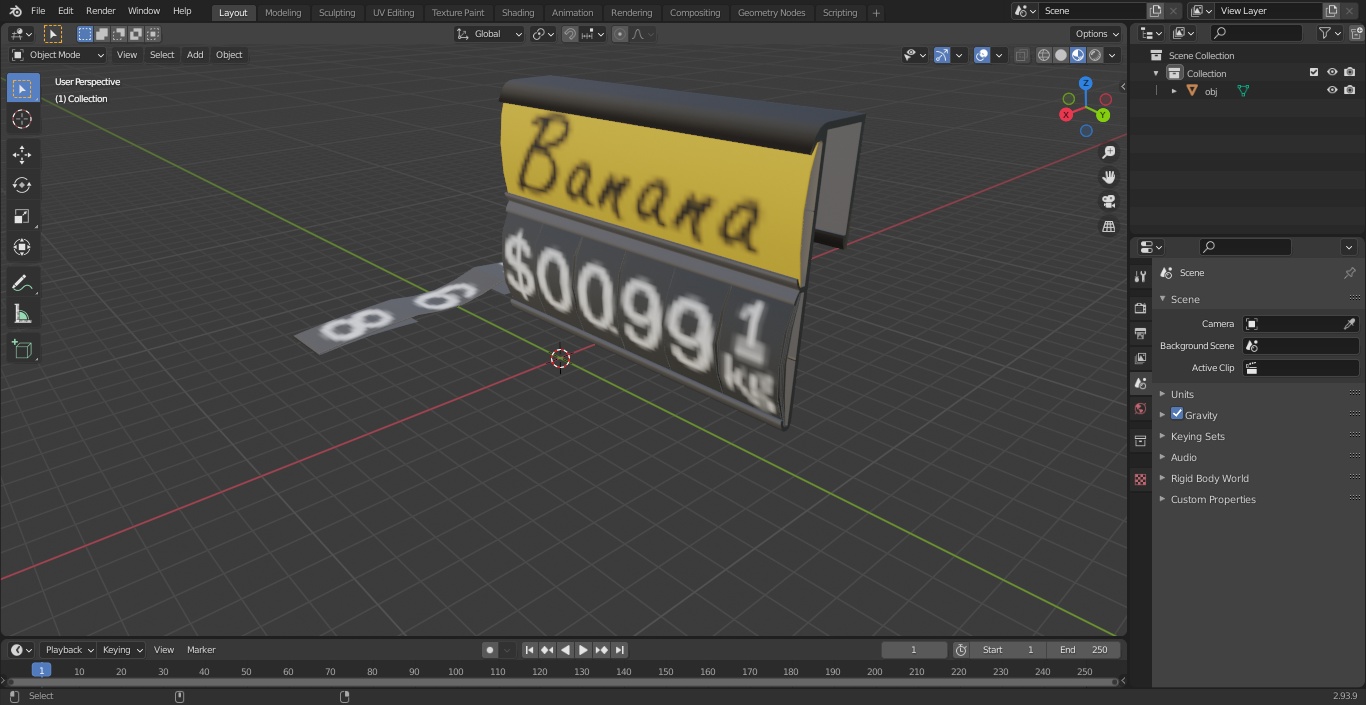Switch to the Modeling workspace tab
The image size is (1366, 705).
pos(283,12)
